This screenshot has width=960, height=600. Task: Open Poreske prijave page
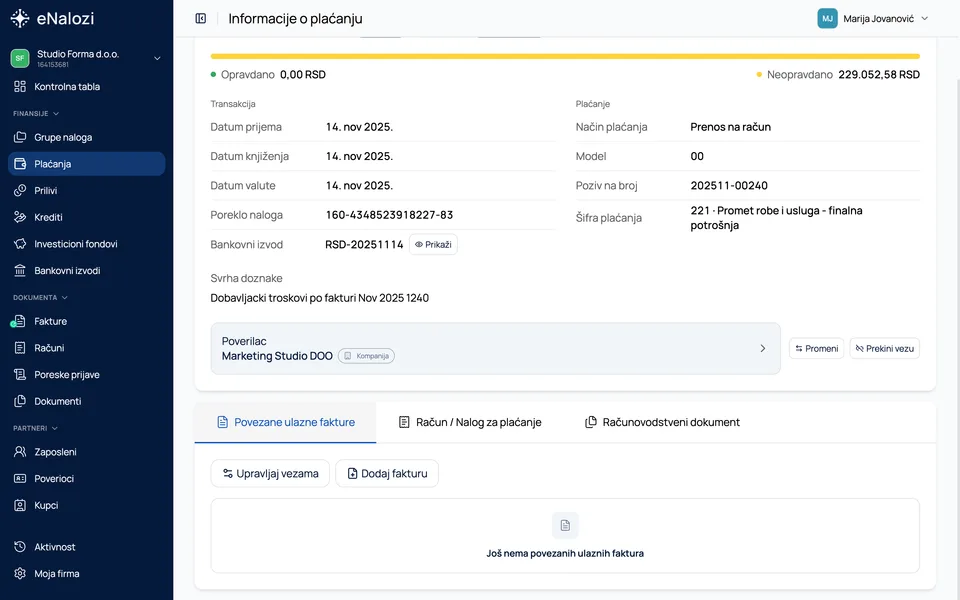point(86,375)
